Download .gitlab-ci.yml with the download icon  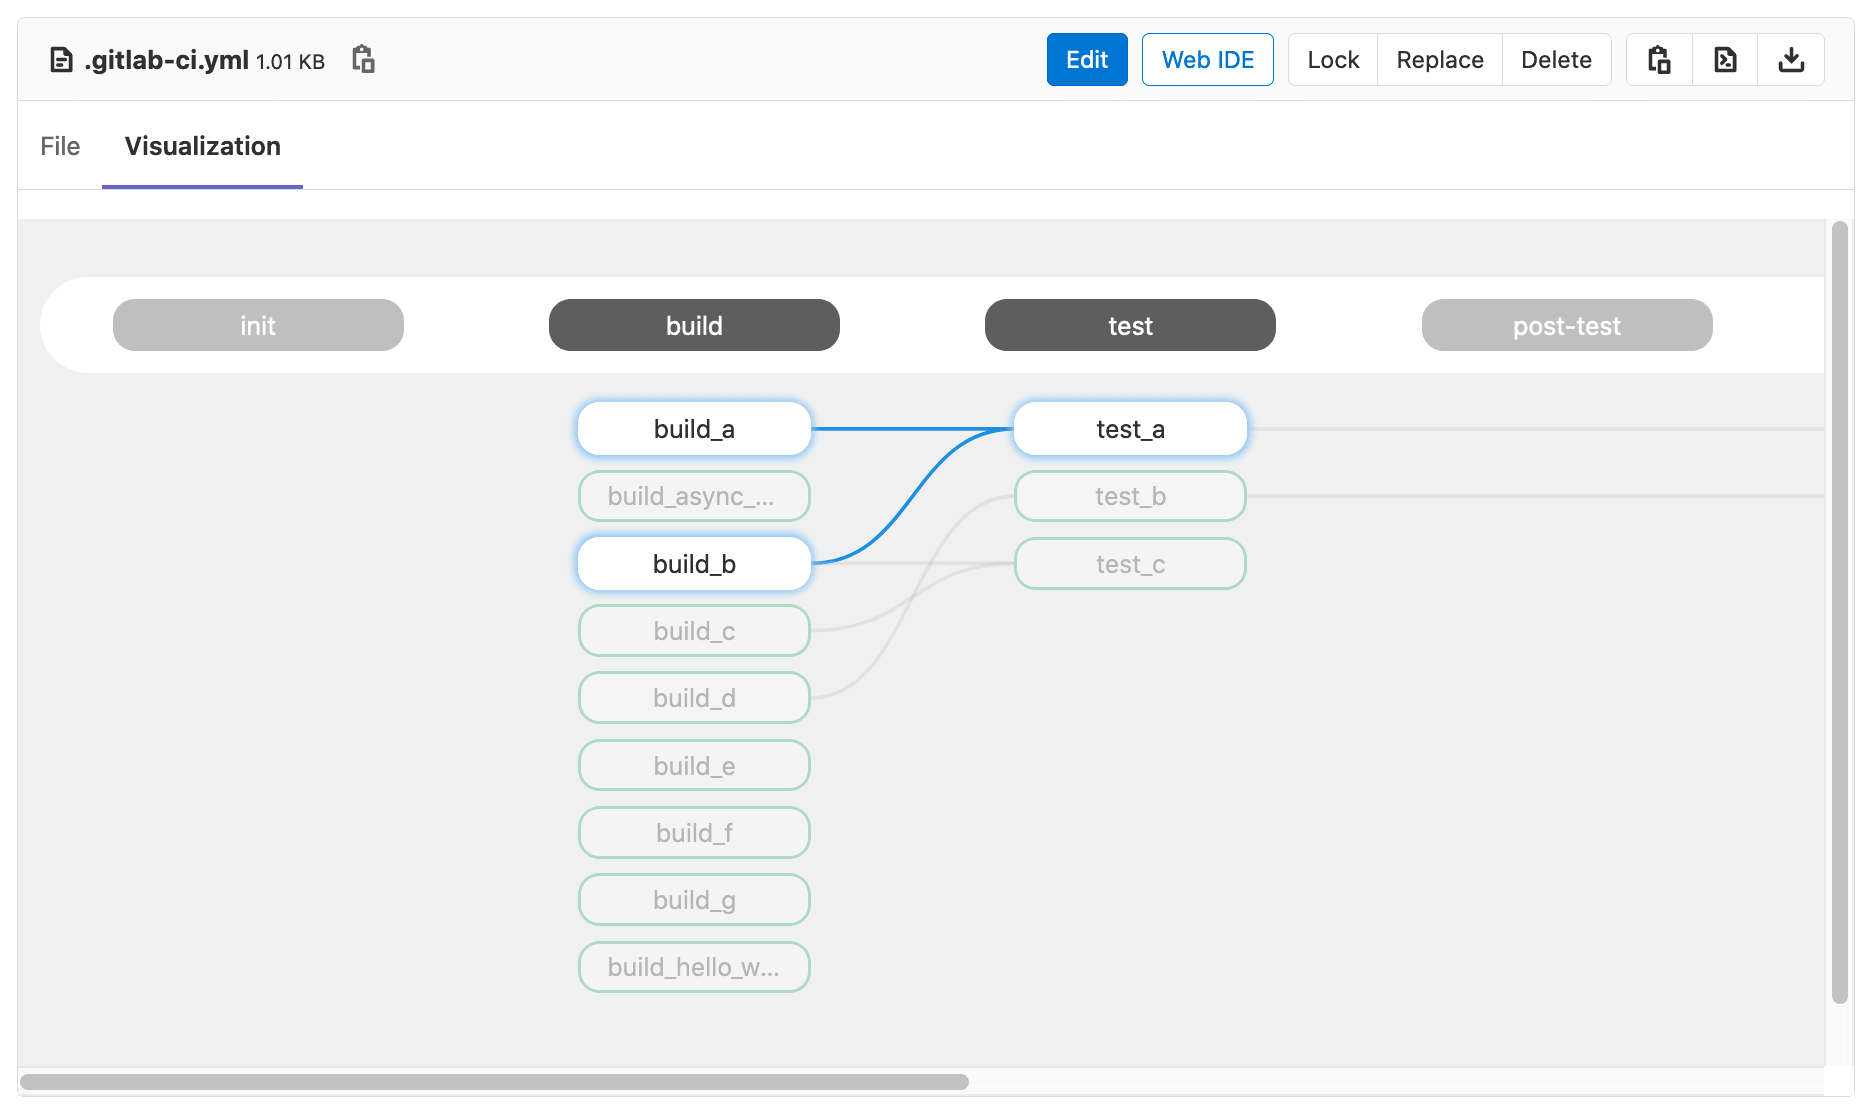pyautogui.click(x=1791, y=59)
